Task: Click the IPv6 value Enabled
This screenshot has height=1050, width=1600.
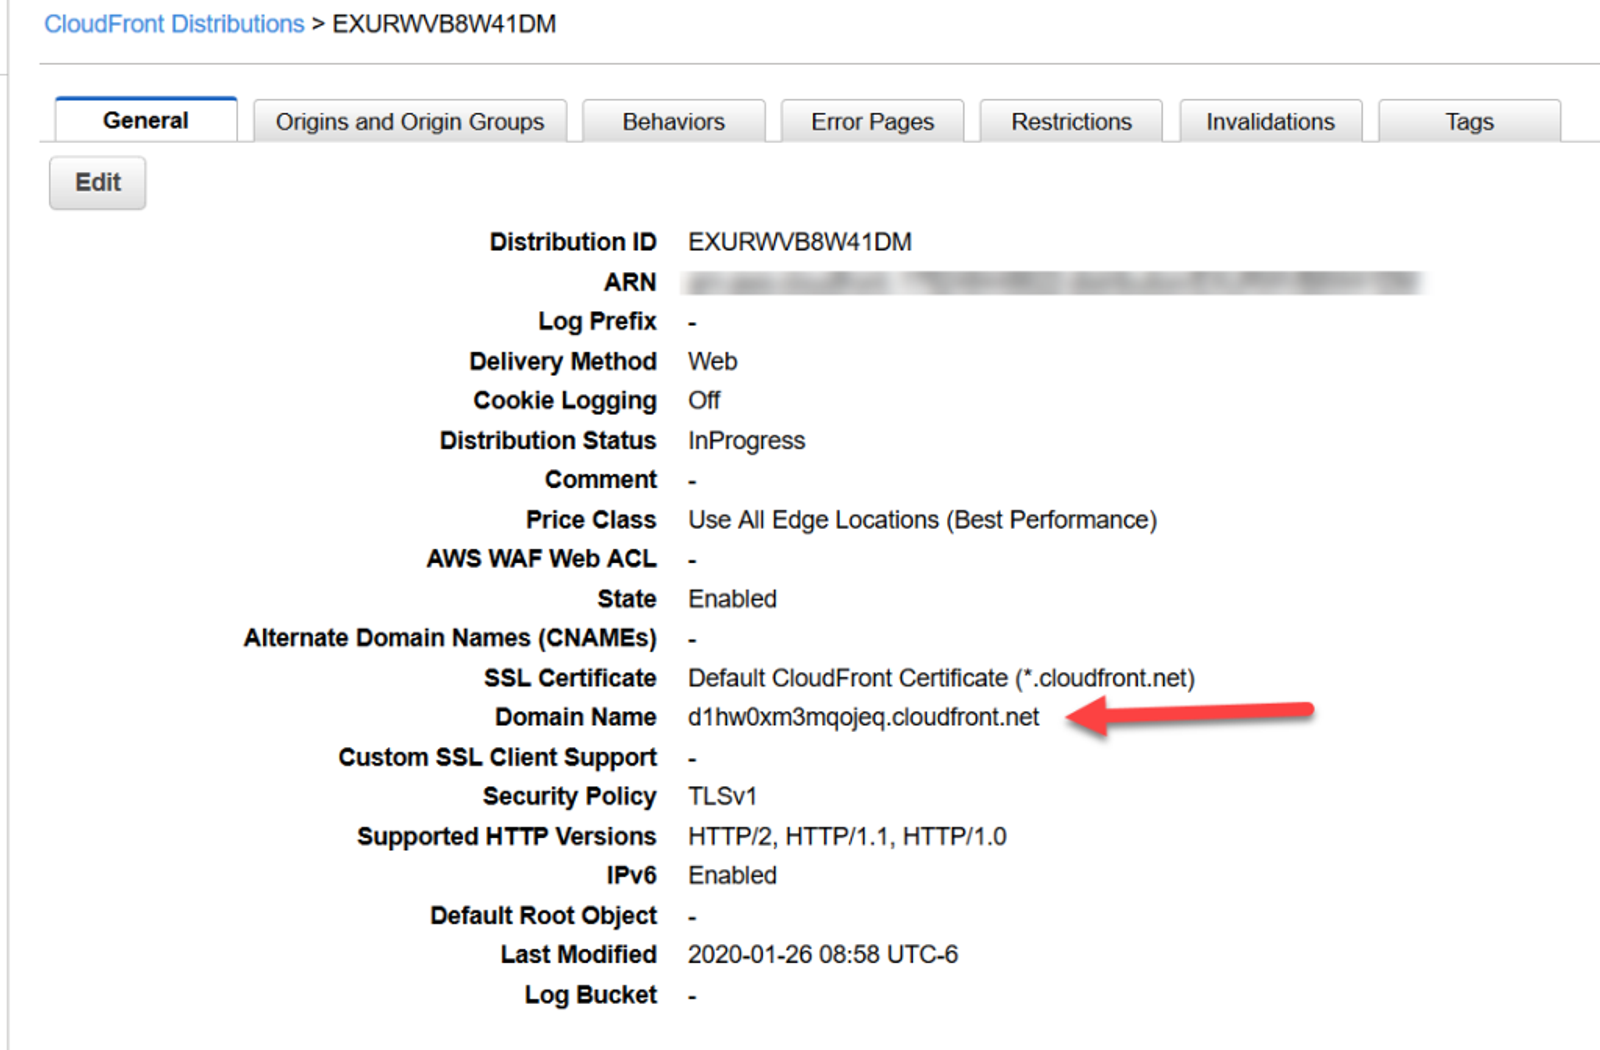Action: (x=732, y=875)
